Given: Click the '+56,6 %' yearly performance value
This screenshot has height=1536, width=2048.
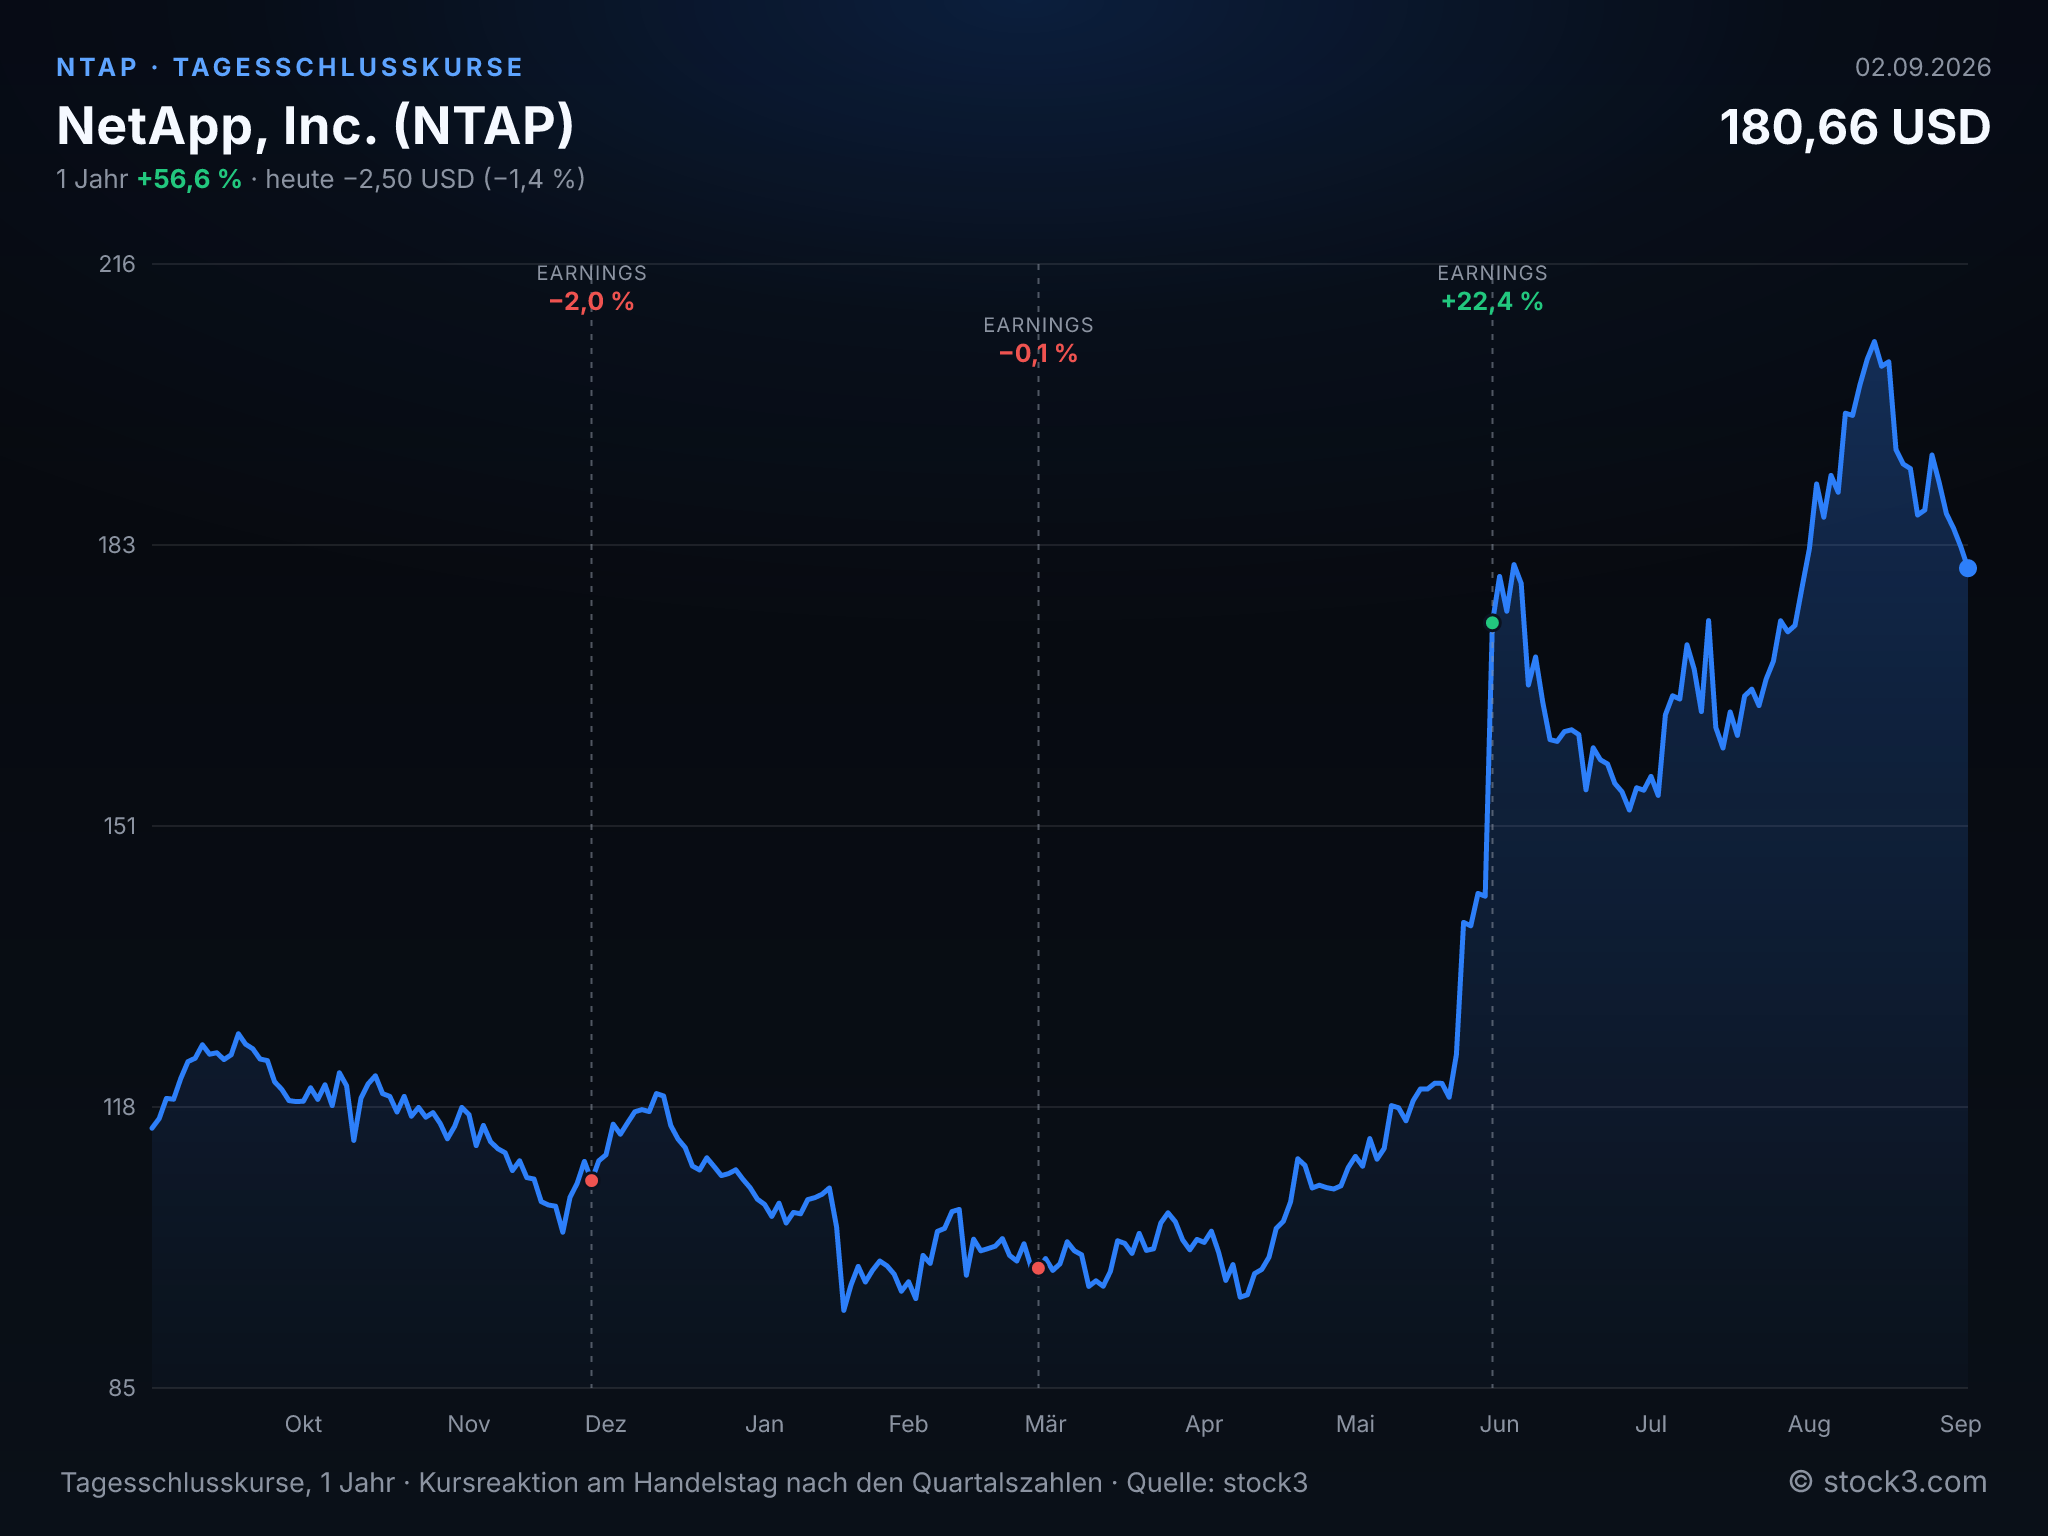Looking at the screenshot, I should [x=189, y=179].
